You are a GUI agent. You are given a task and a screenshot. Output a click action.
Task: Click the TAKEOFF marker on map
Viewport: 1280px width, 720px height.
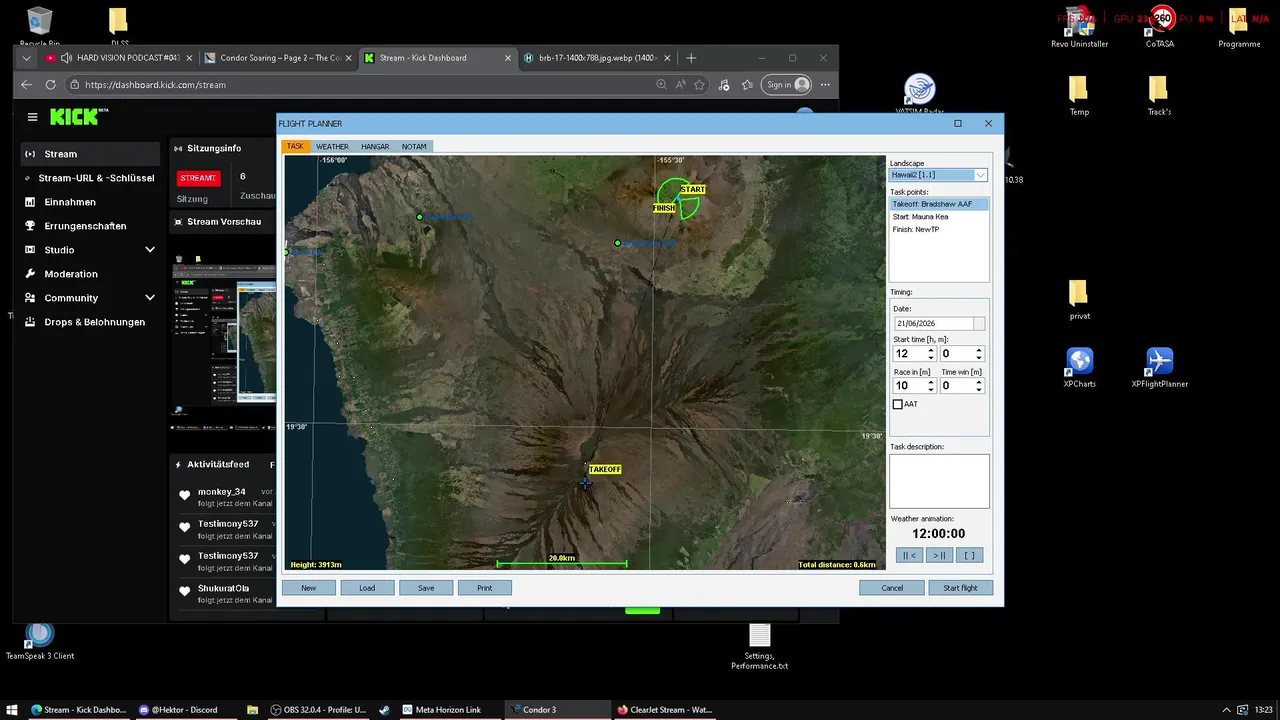pyautogui.click(x=604, y=469)
